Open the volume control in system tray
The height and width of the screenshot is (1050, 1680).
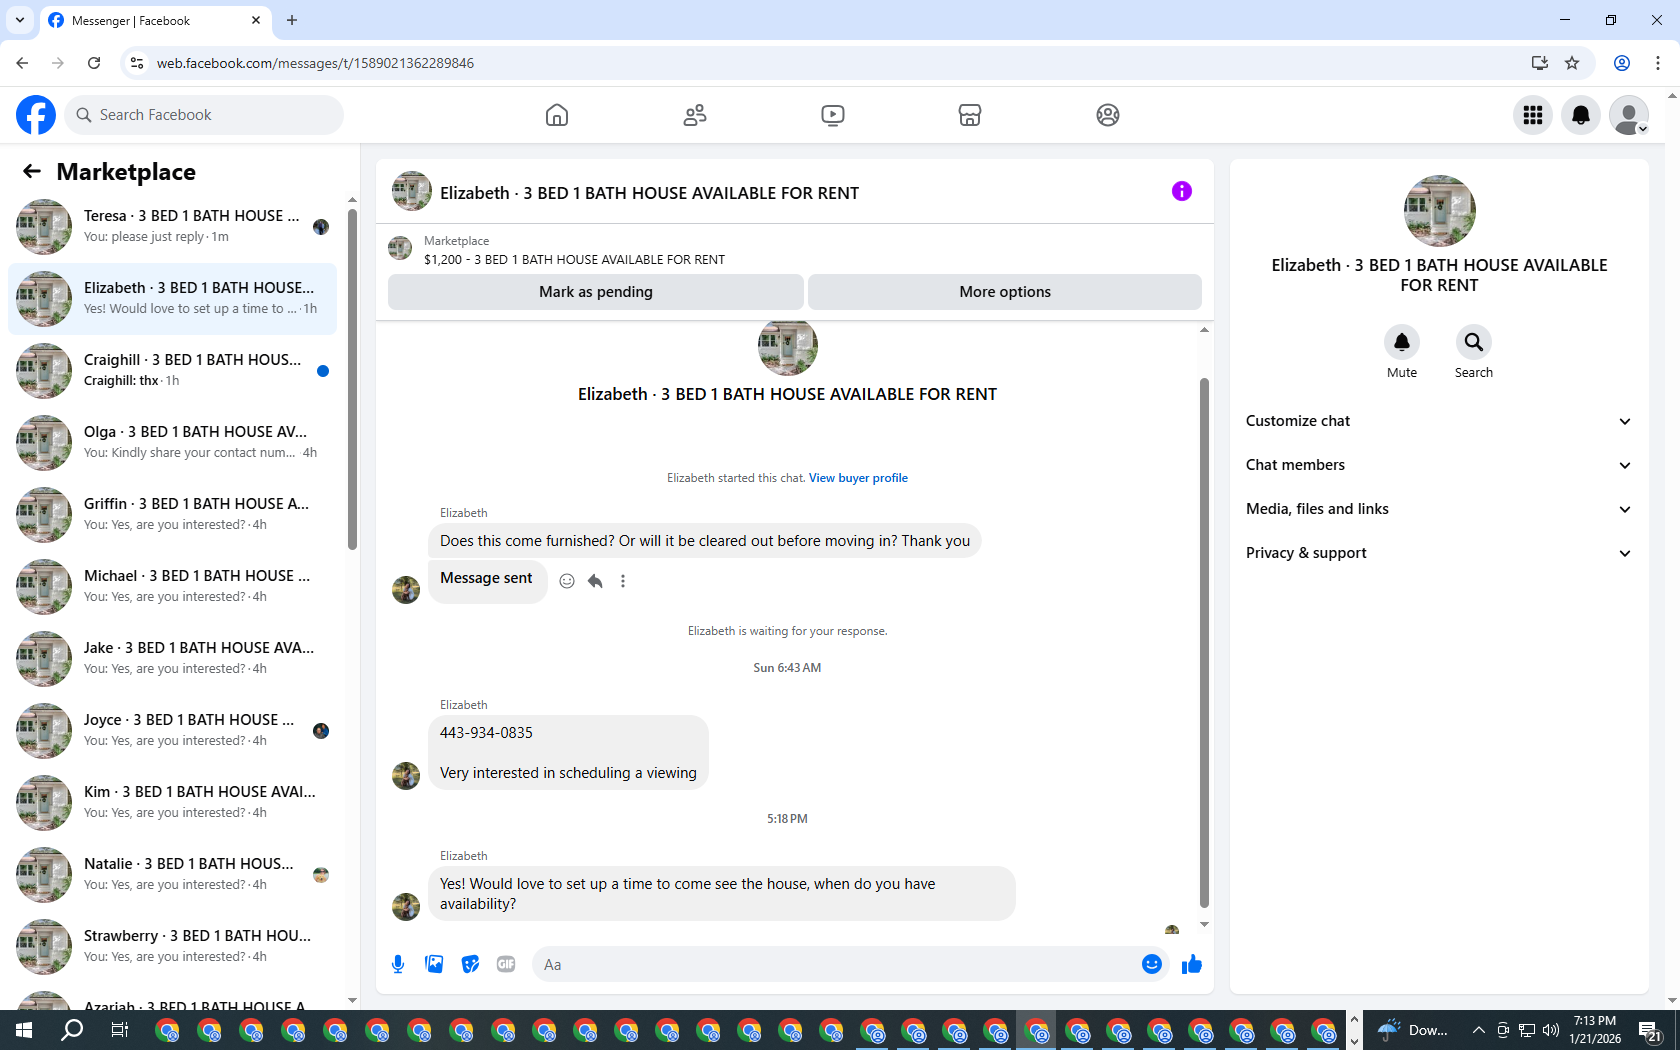[1551, 1030]
